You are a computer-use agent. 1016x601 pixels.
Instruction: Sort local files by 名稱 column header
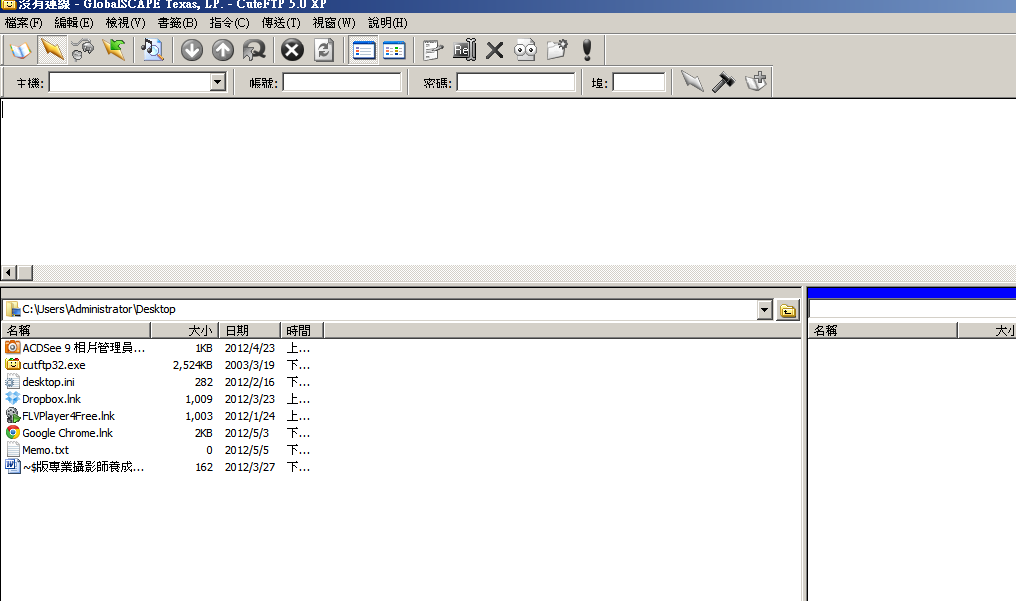[x=76, y=331]
